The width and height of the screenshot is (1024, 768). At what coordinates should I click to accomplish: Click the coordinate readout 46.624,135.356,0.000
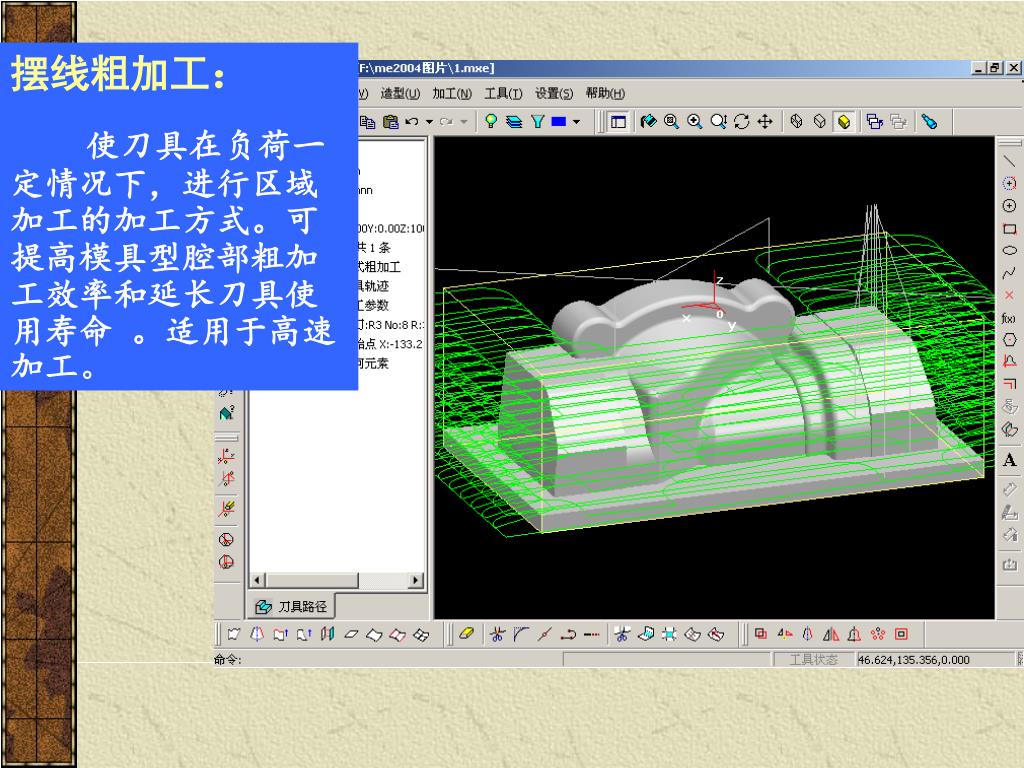pos(914,660)
